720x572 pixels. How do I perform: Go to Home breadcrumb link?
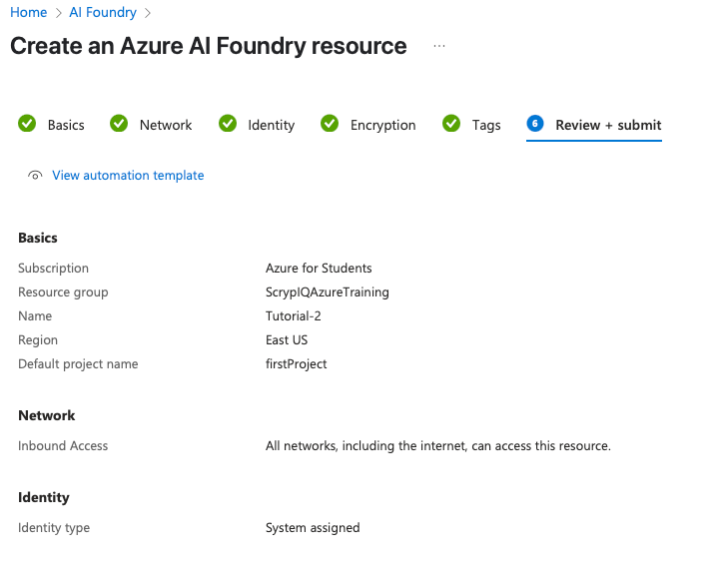[x=28, y=12]
